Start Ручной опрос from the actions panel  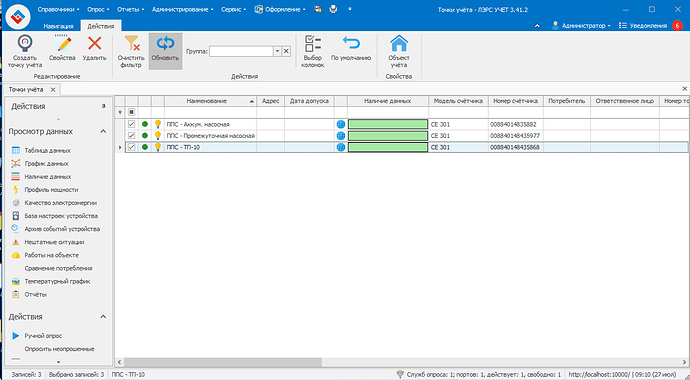[x=43, y=336]
